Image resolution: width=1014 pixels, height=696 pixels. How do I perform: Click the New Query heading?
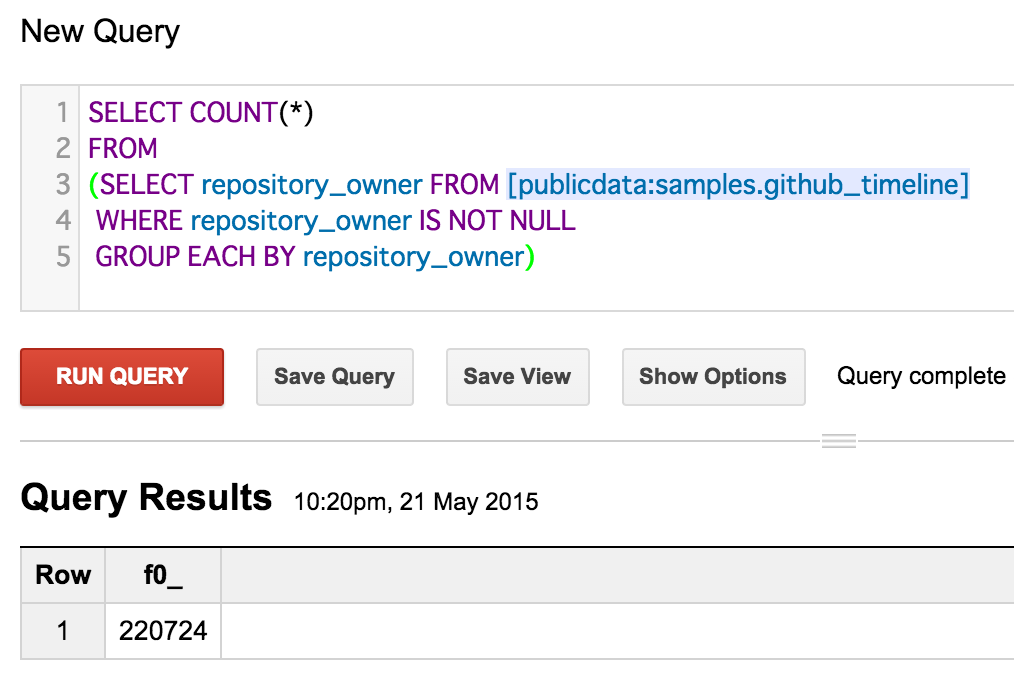coord(99,31)
